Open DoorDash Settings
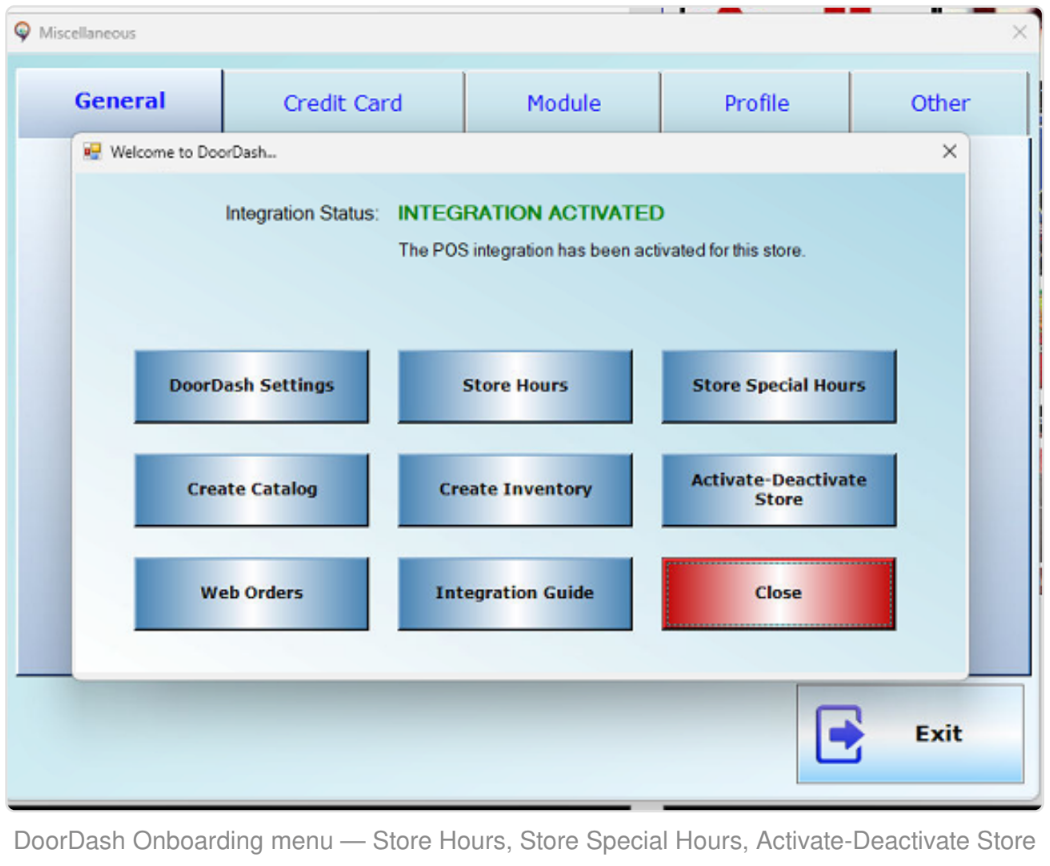This screenshot has height=866, width=1050. [251, 386]
